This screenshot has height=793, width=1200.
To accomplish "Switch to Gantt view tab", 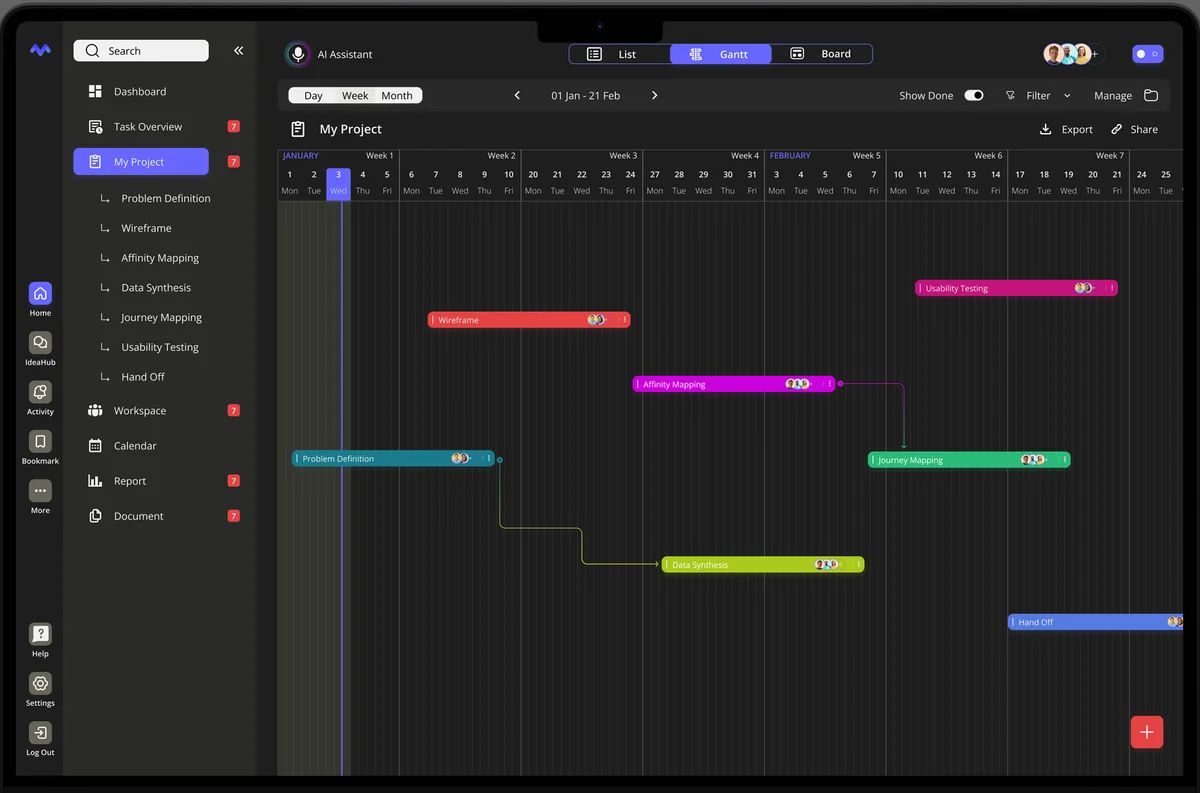I will tap(721, 54).
